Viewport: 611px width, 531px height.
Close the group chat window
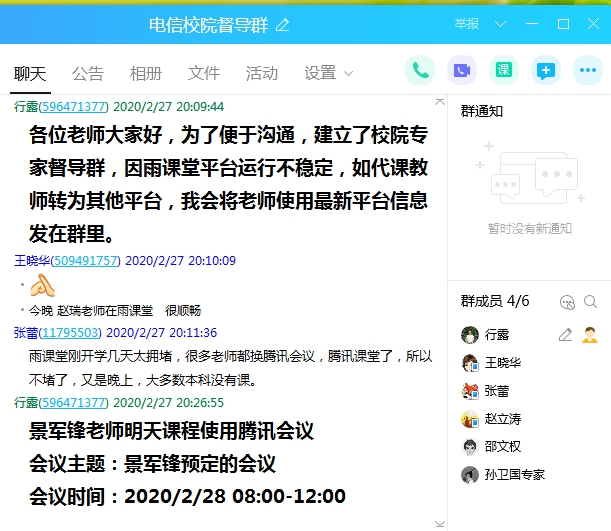(593, 24)
